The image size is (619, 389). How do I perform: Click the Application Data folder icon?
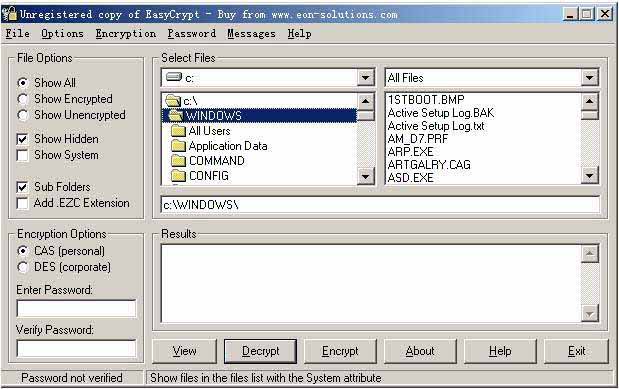[178, 146]
